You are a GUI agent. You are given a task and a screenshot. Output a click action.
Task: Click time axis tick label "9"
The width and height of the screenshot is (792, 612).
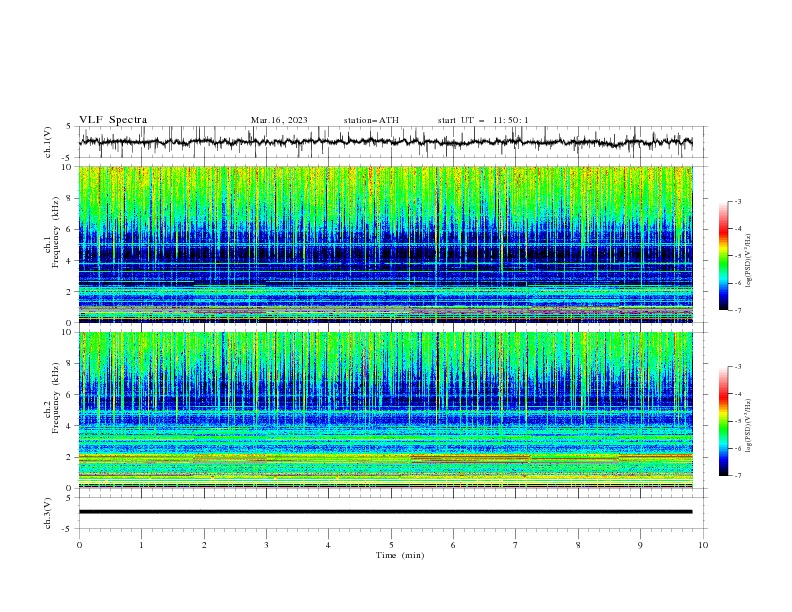tap(640, 545)
